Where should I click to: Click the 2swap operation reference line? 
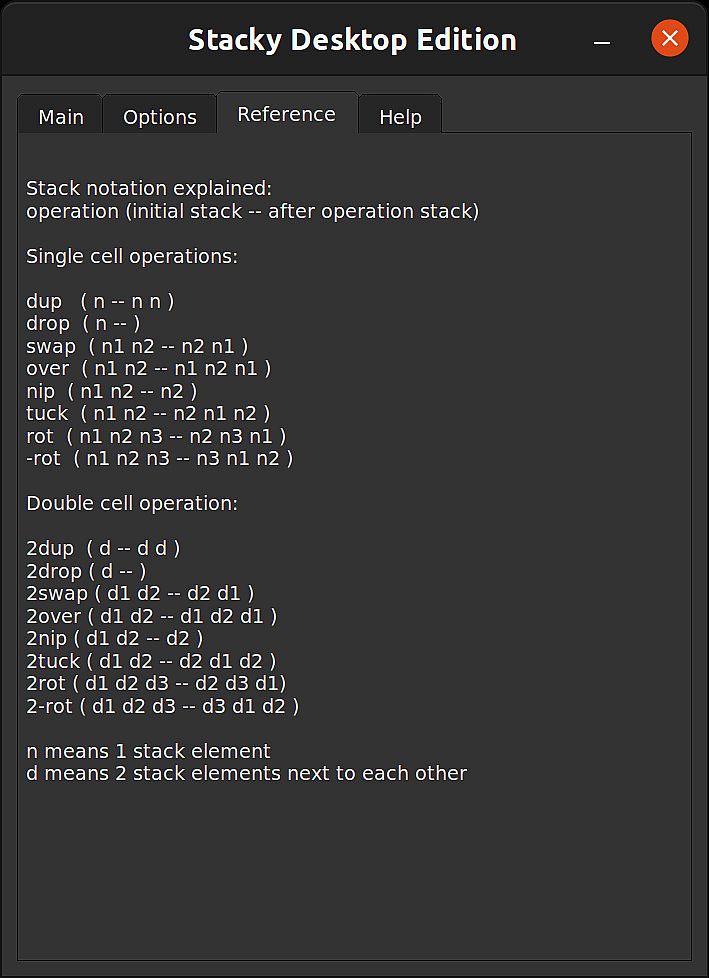pos(140,593)
